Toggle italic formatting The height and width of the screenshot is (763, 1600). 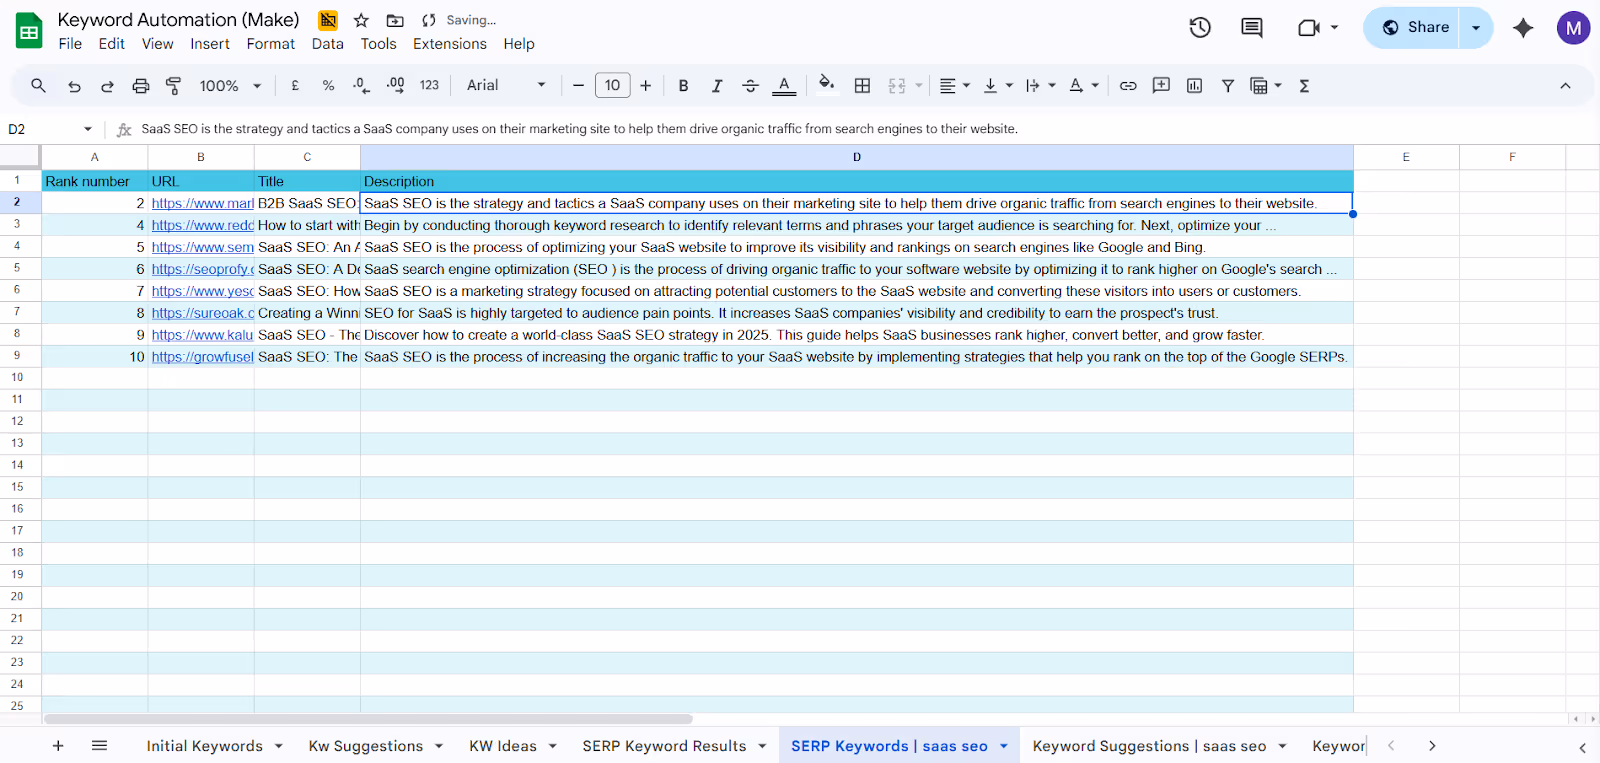716,86
